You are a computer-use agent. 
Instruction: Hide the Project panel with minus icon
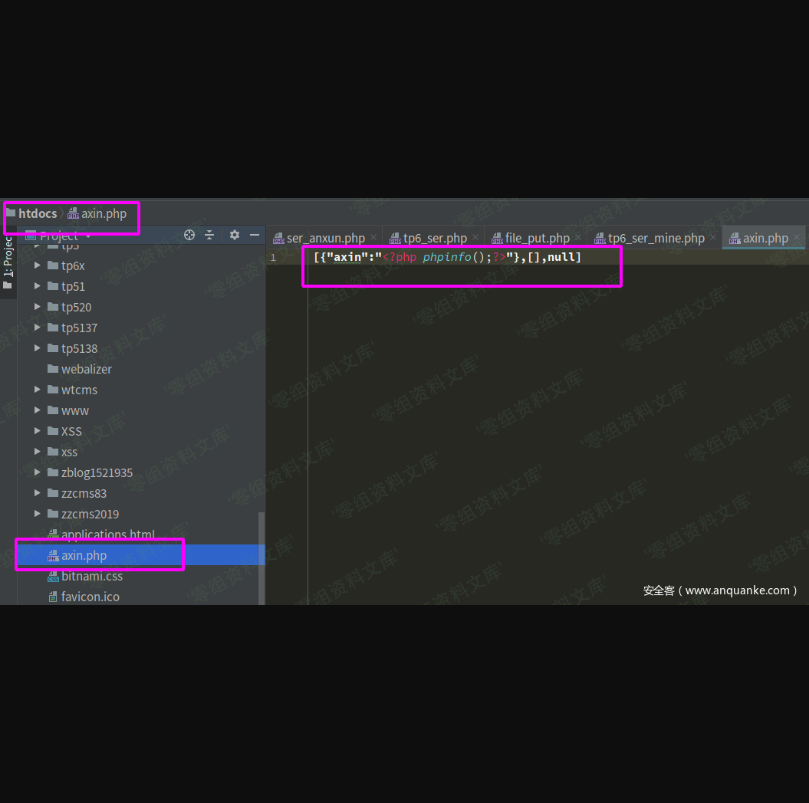point(254,235)
